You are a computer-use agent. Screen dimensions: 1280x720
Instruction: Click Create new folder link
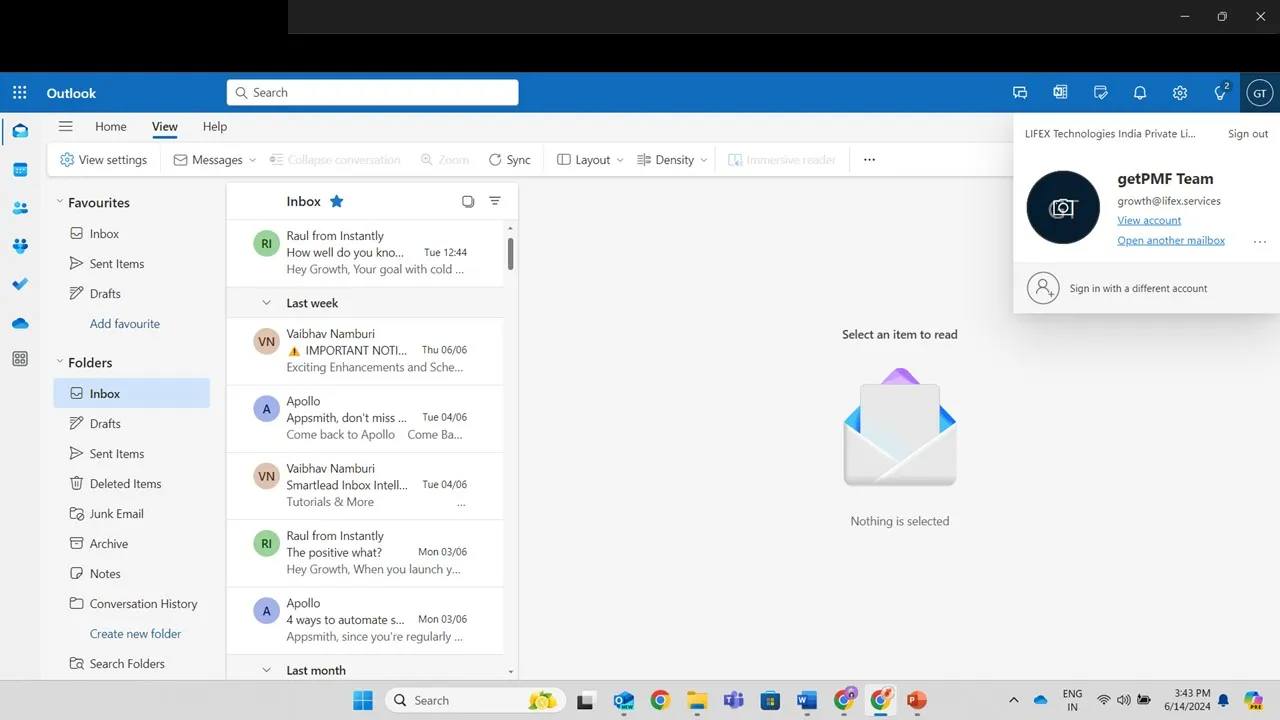[x=136, y=633]
